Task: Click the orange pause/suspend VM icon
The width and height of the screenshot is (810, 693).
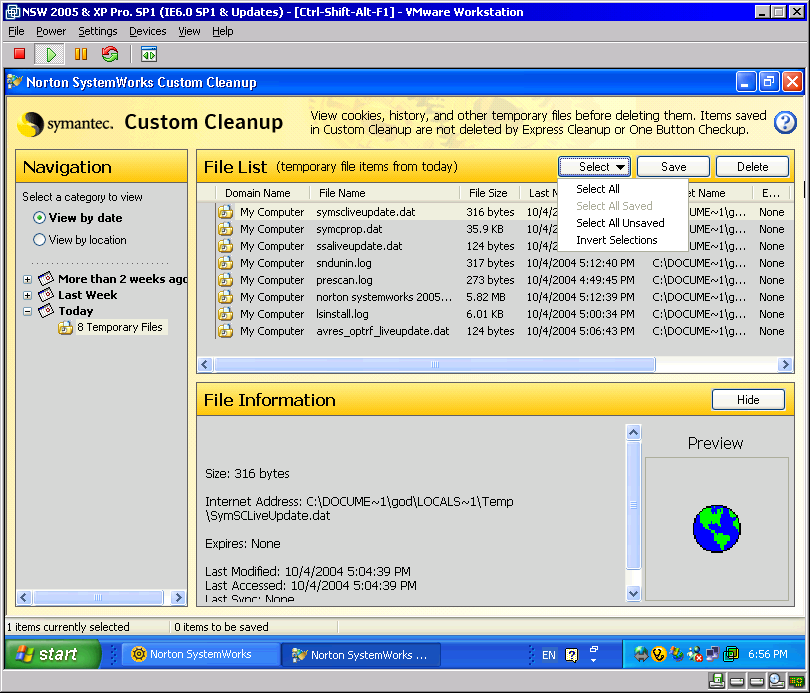Action: click(81, 54)
